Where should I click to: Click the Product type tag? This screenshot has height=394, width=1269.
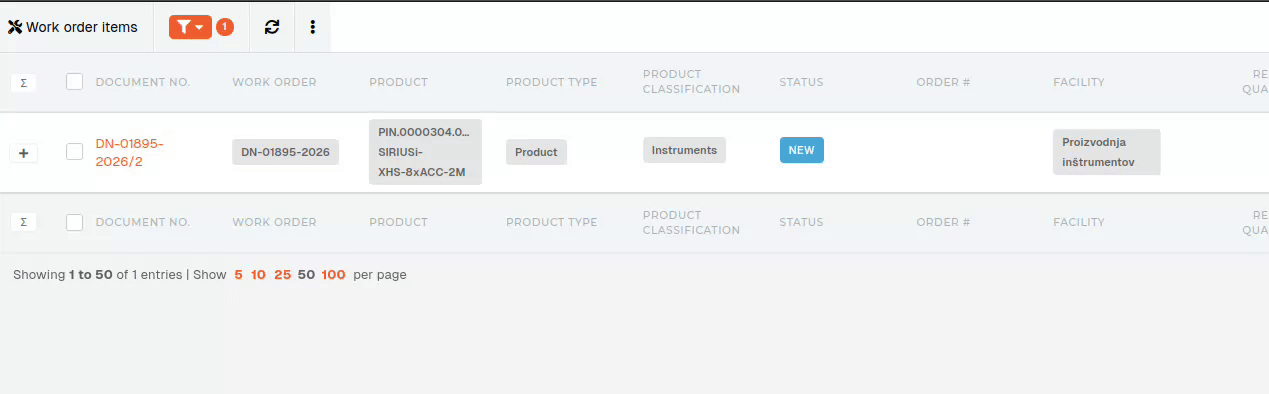point(536,152)
